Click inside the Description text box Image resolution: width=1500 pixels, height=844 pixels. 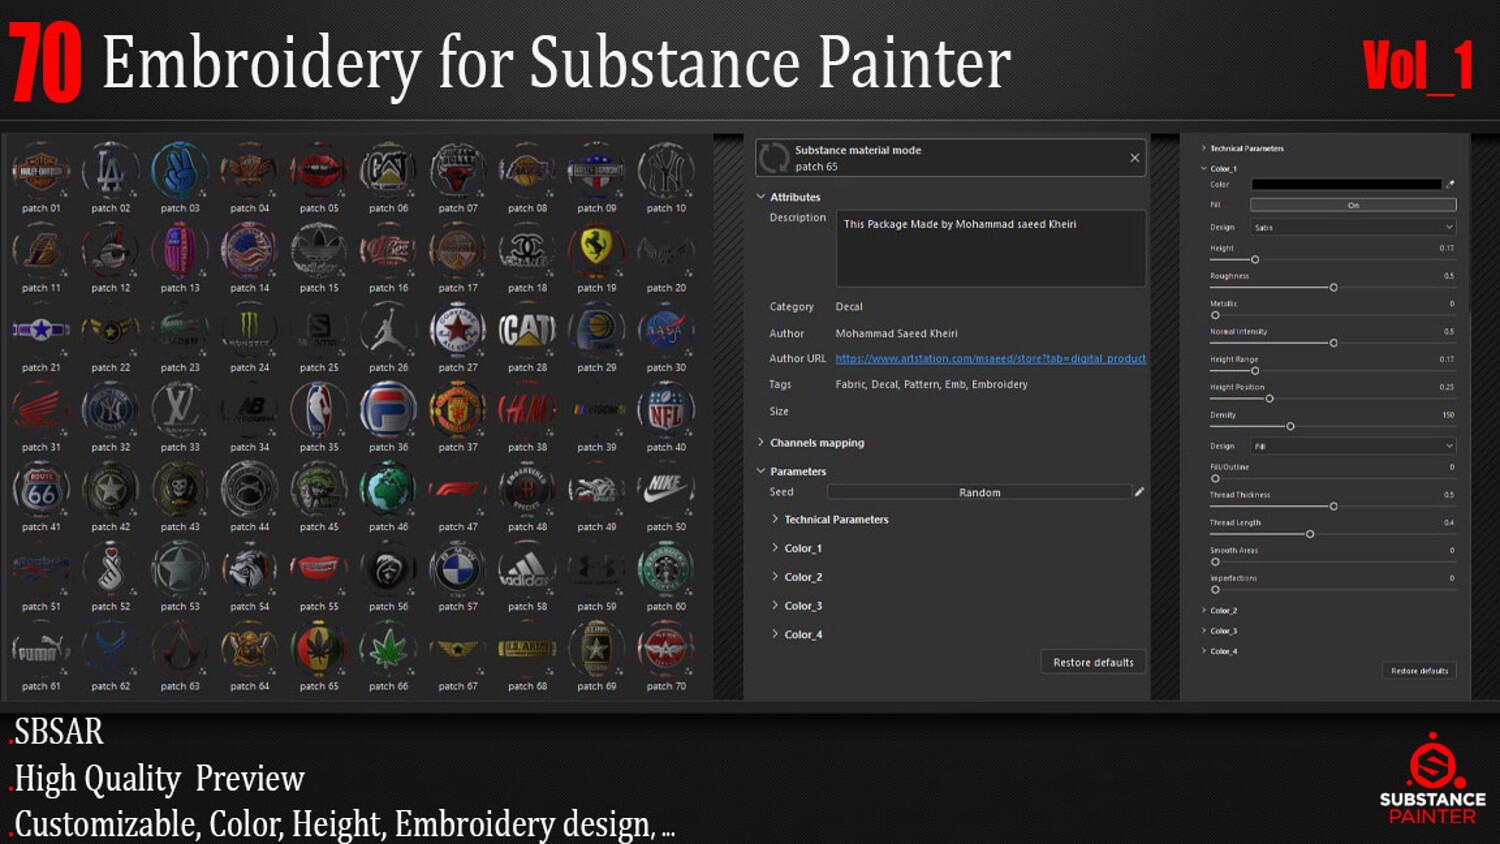[990, 248]
